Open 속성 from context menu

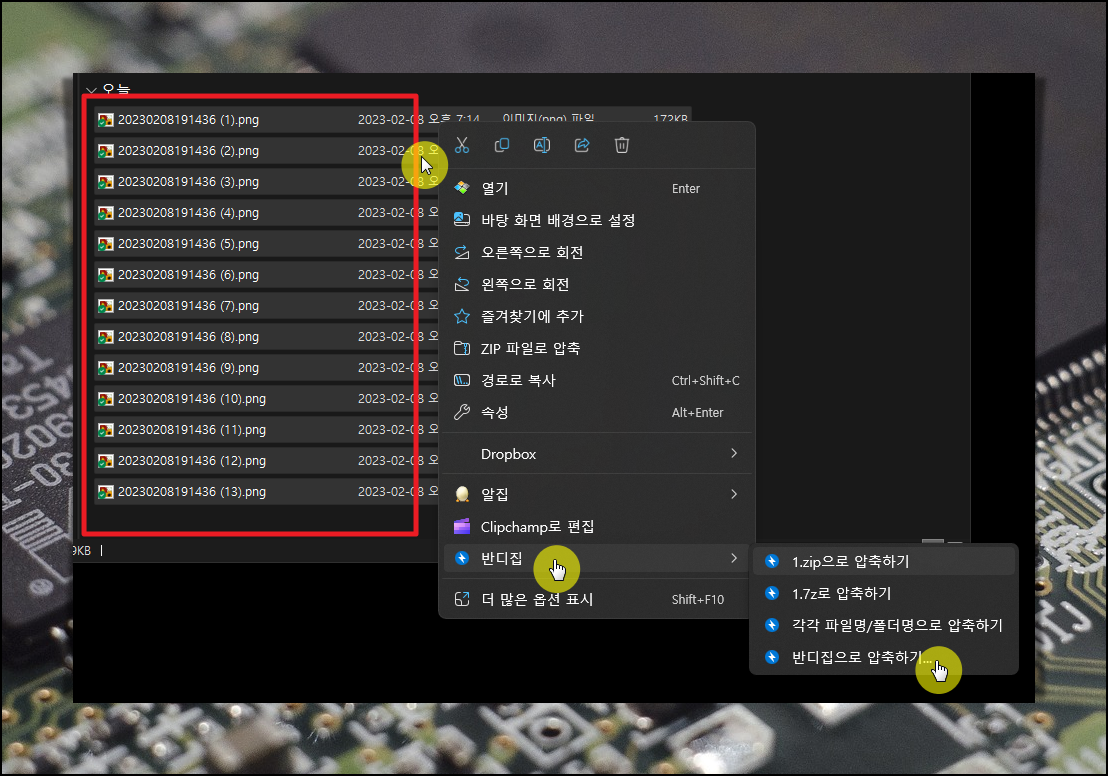(597, 412)
